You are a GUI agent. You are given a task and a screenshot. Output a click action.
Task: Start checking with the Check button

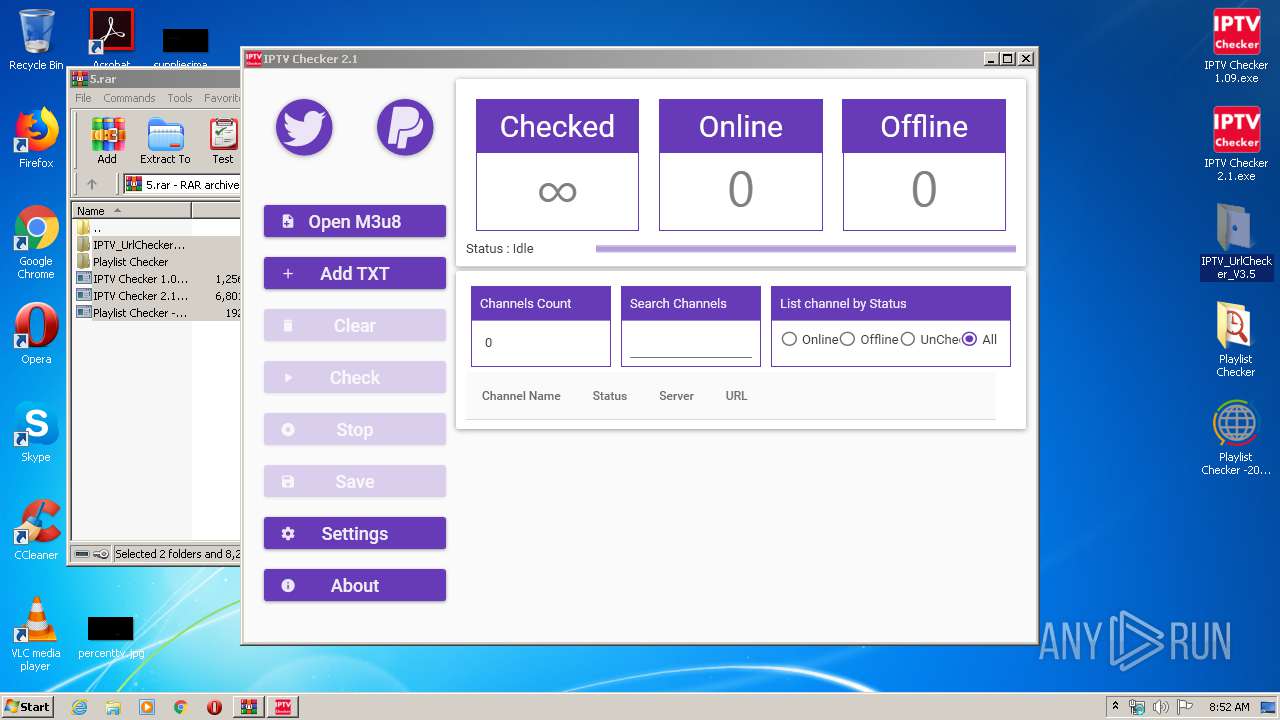[x=355, y=377]
